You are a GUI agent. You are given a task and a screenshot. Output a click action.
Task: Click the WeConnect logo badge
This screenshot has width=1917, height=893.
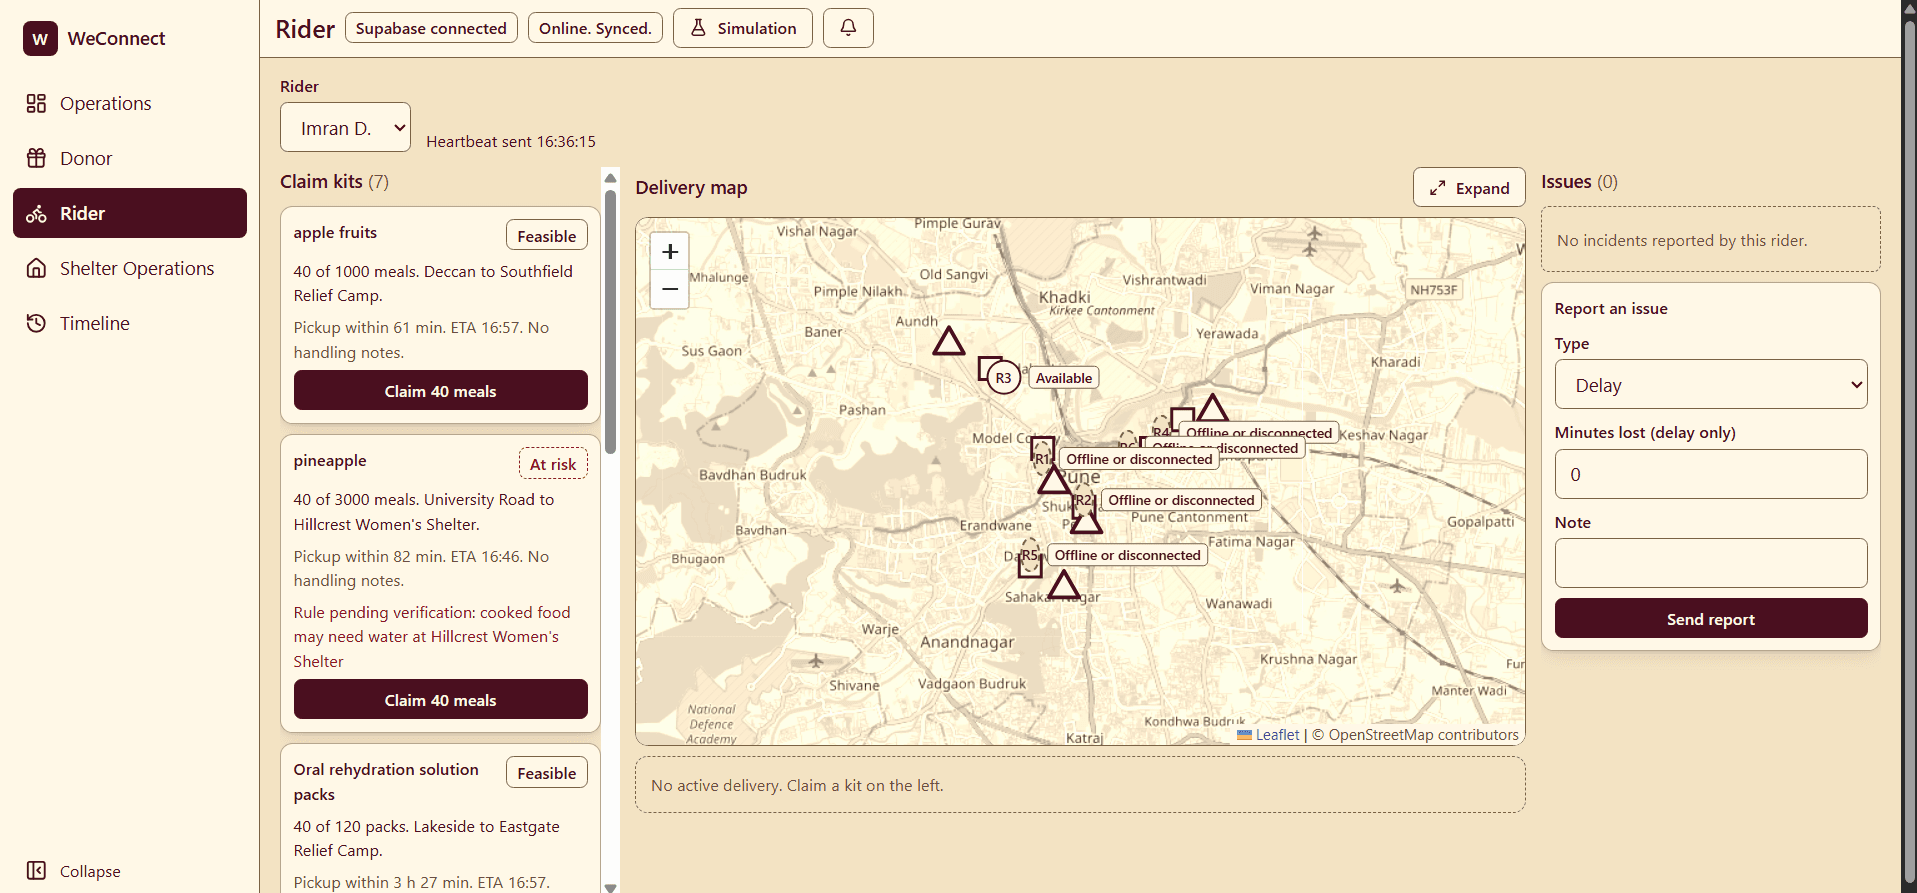pyautogui.click(x=40, y=39)
